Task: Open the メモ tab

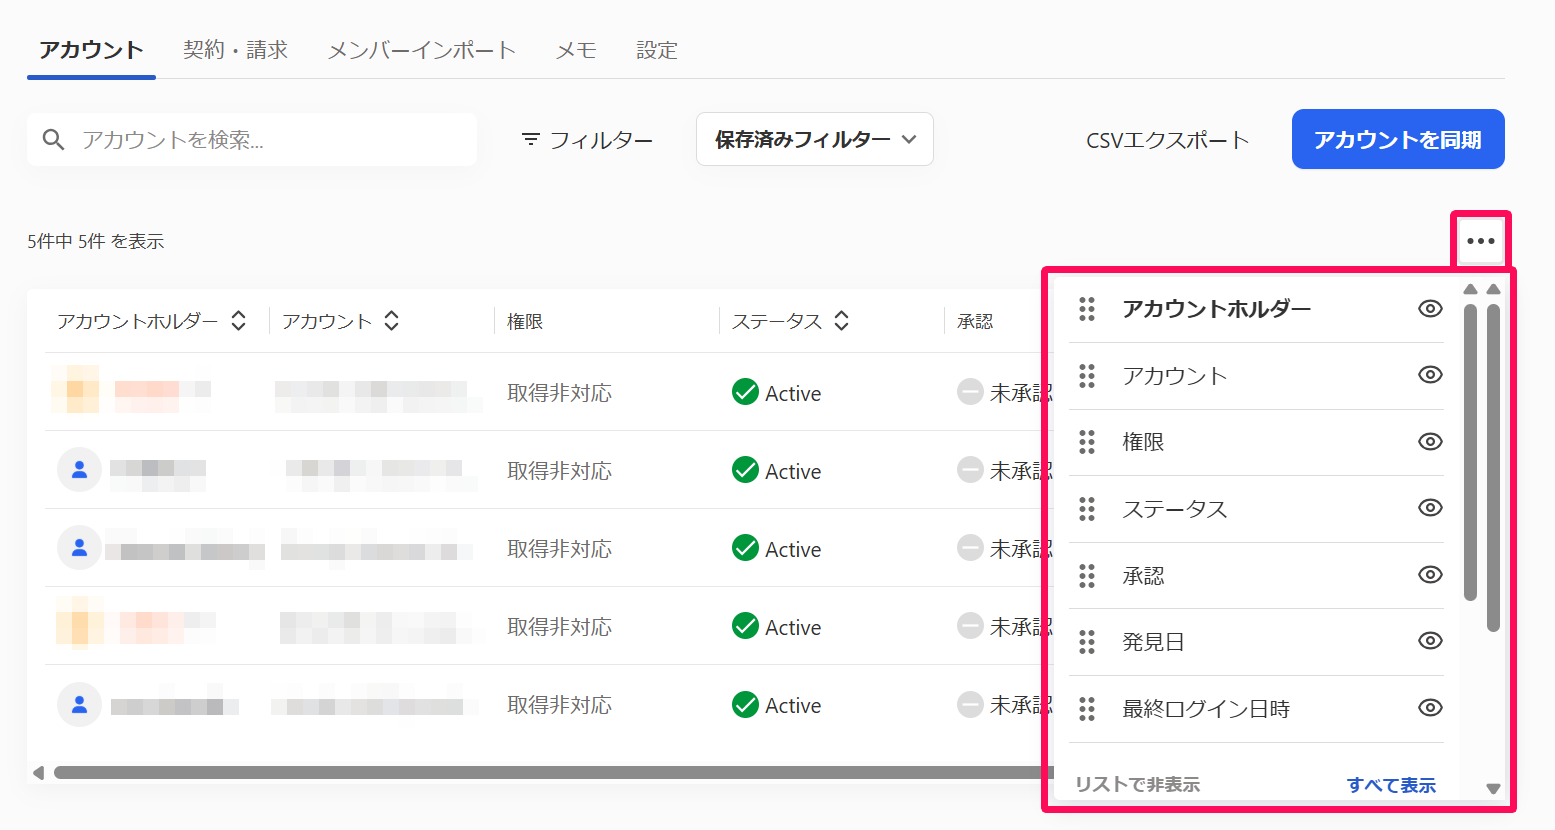Action: tap(576, 50)
